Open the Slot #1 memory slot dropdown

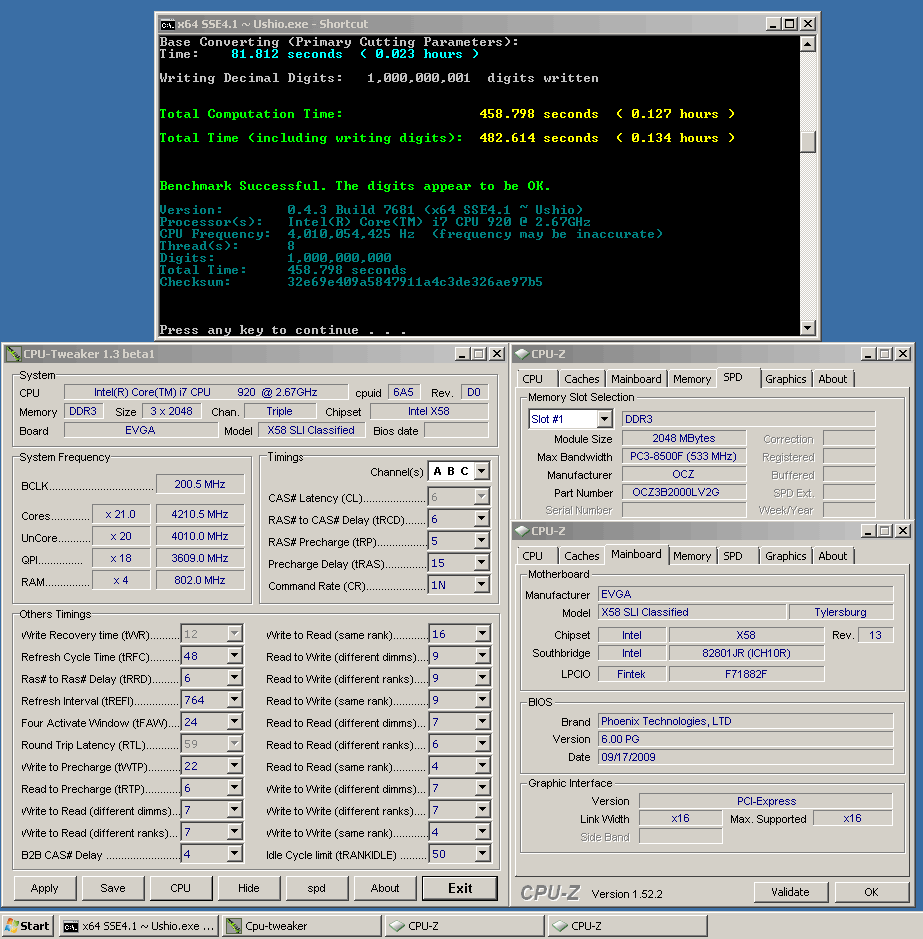point(604,419)
